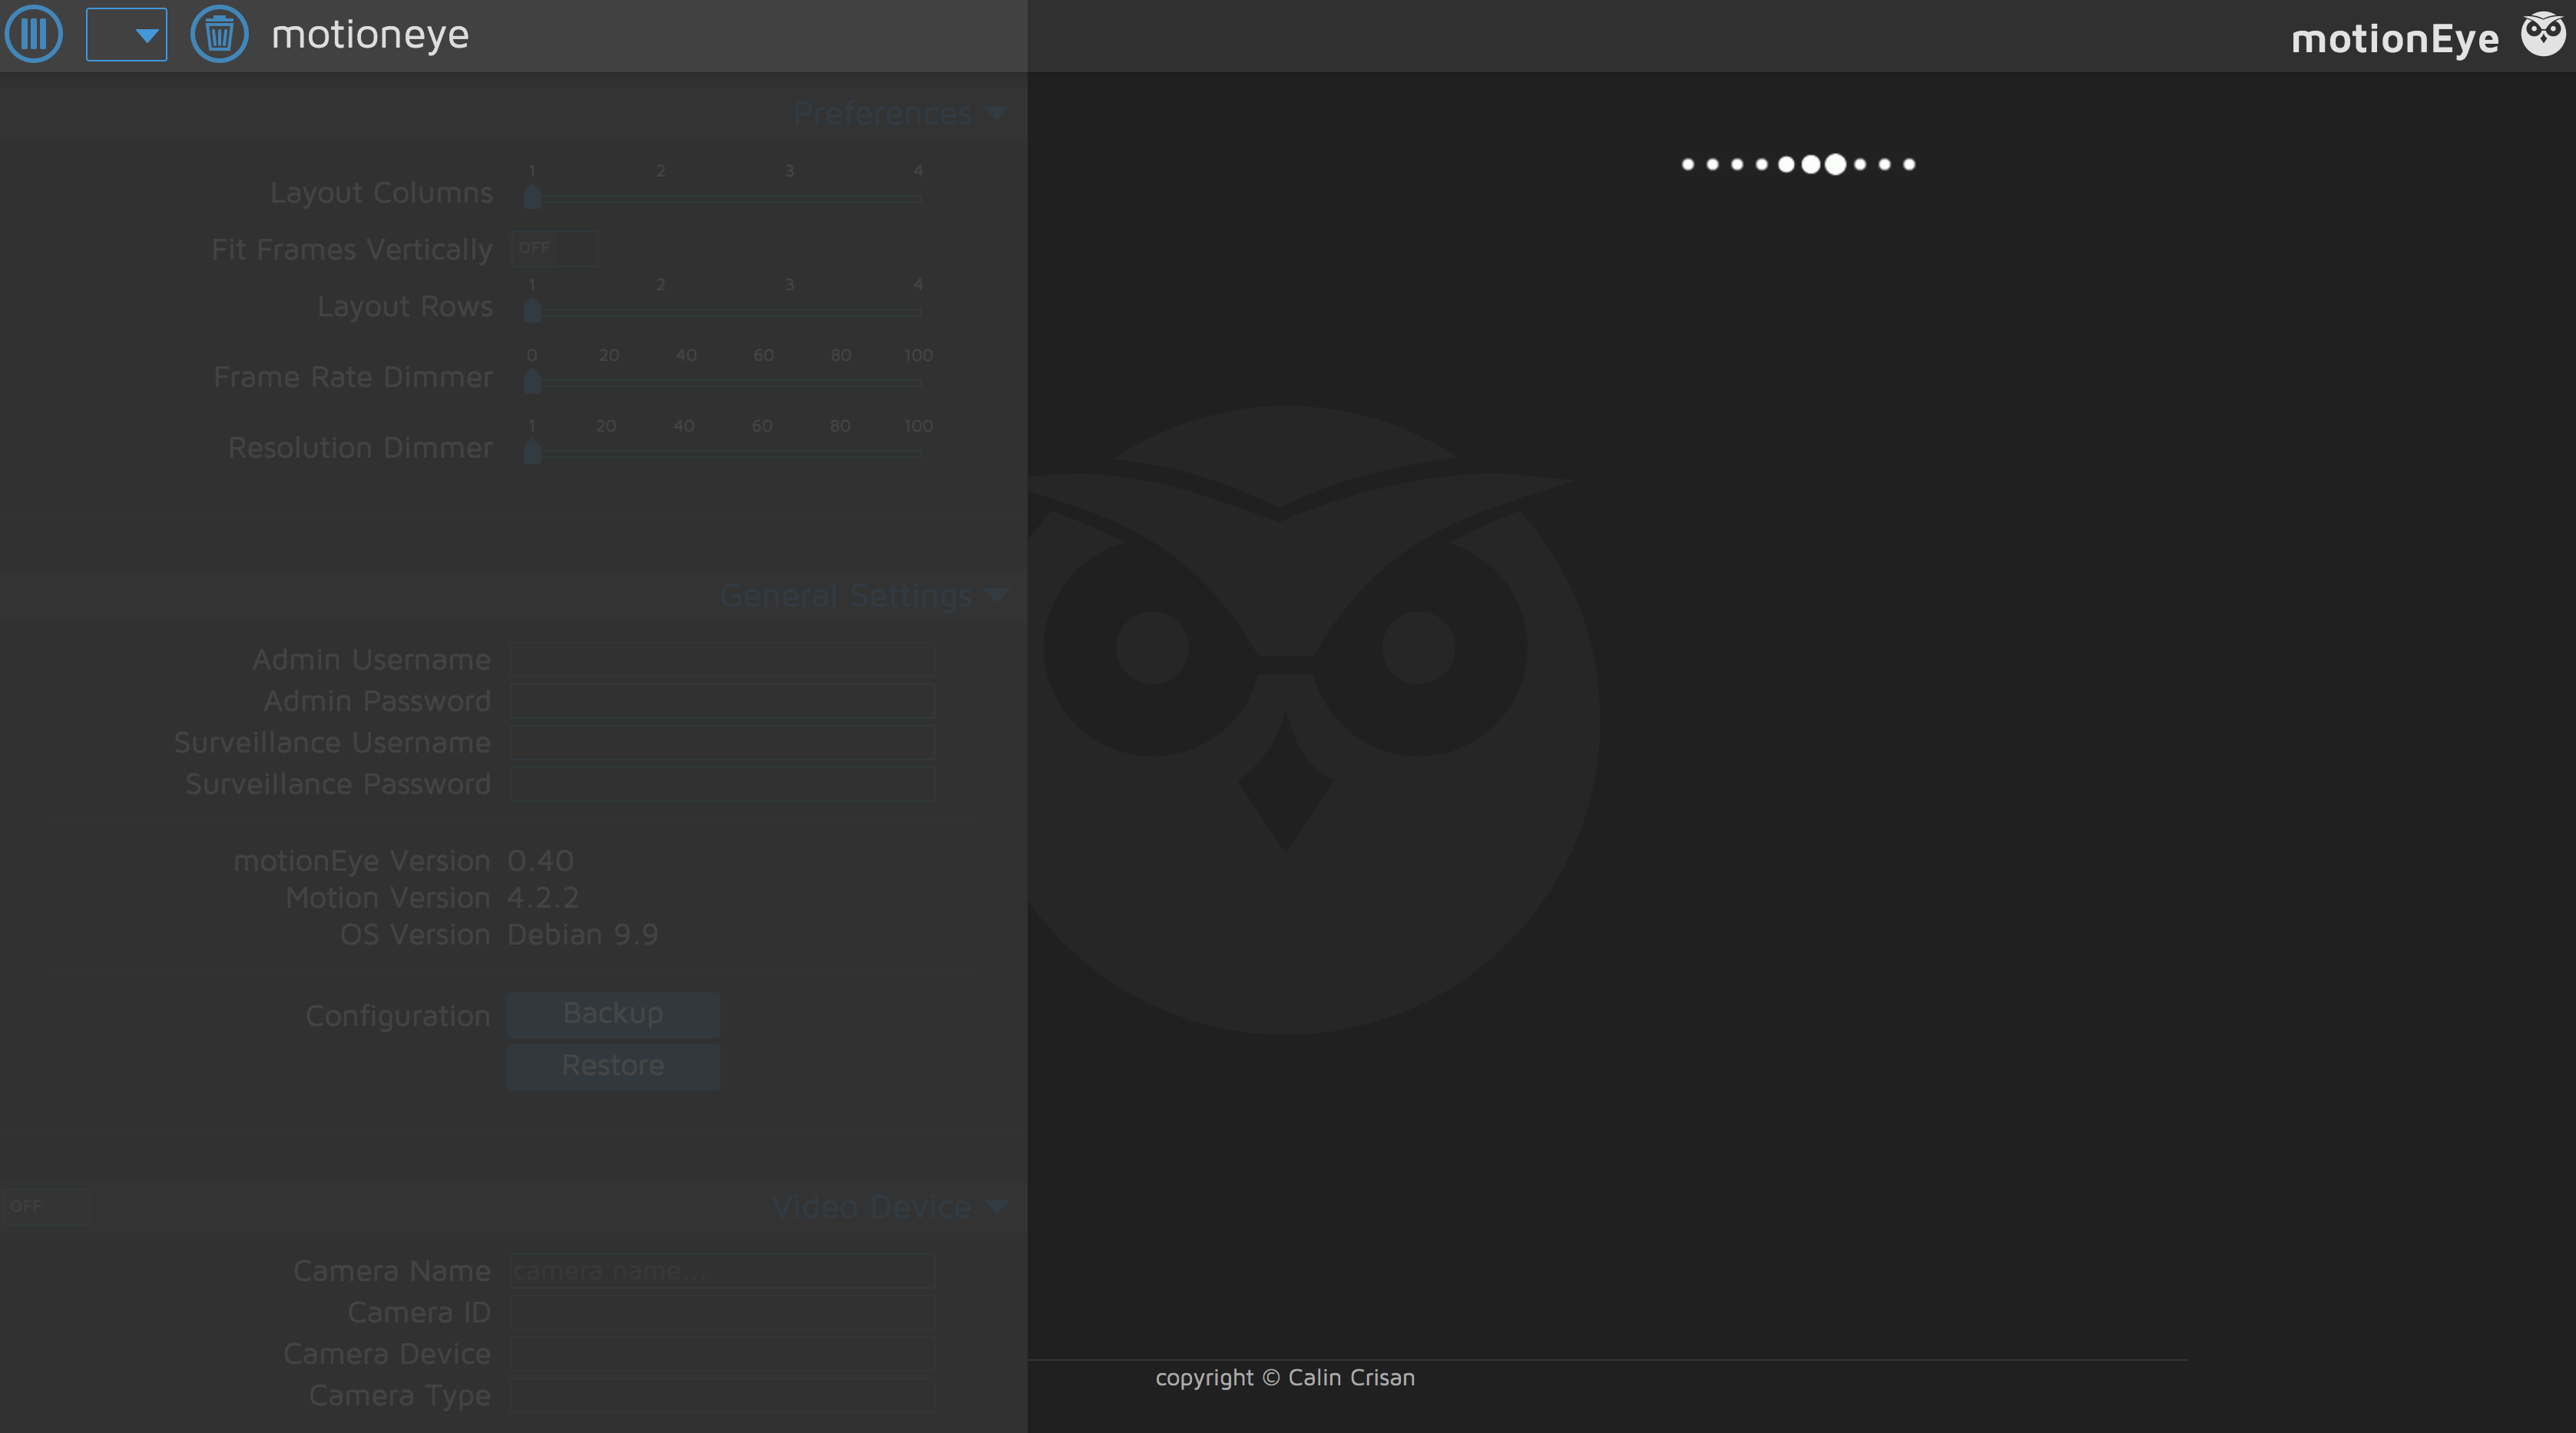Enable the Fit Frames Vertically toggle
This screenshot has height=1433, width=2576.
554,248
